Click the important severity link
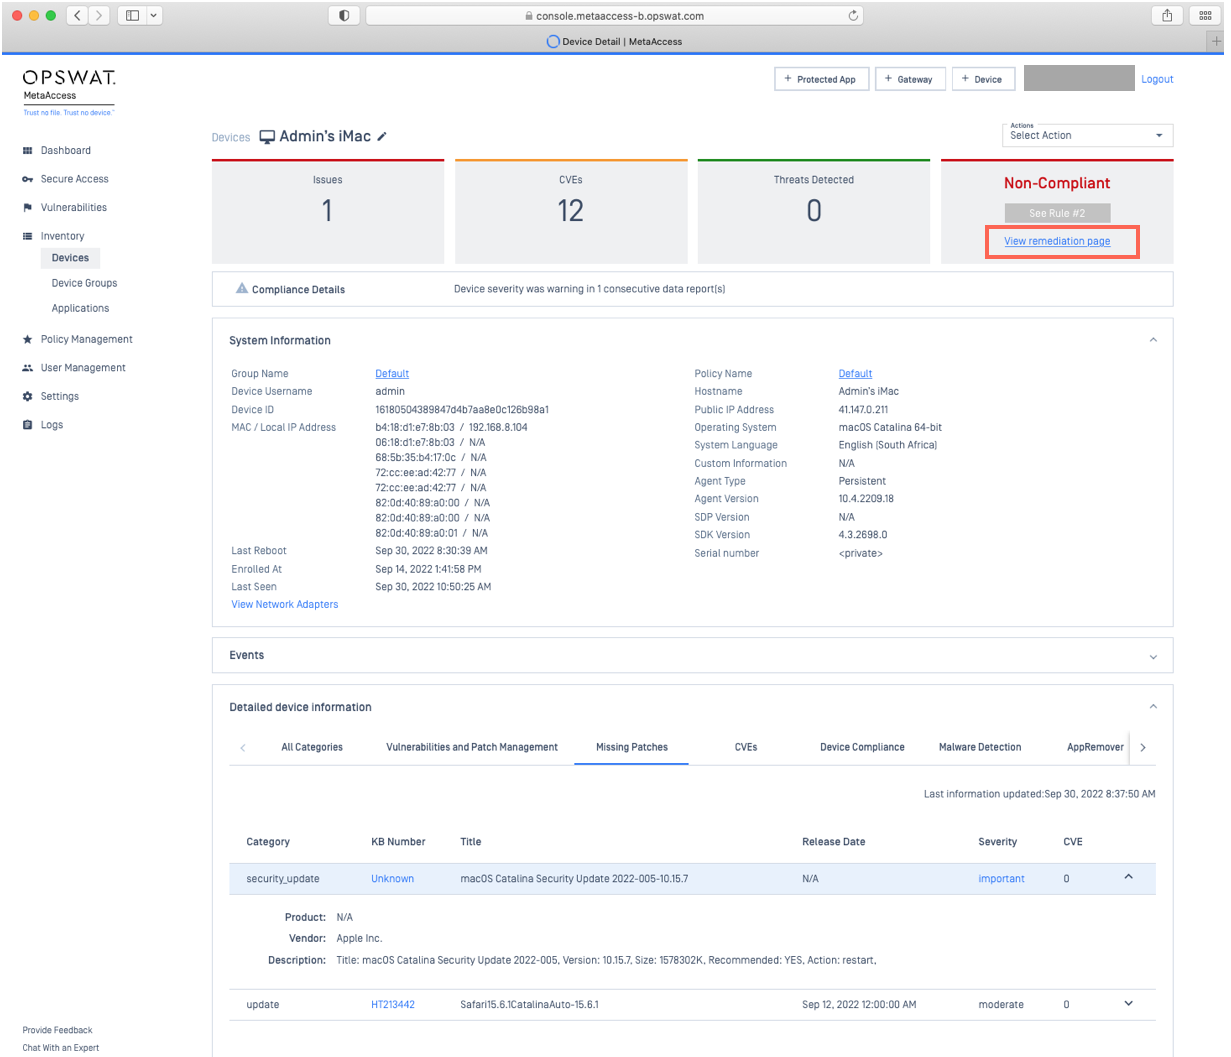 (1001, 879)
